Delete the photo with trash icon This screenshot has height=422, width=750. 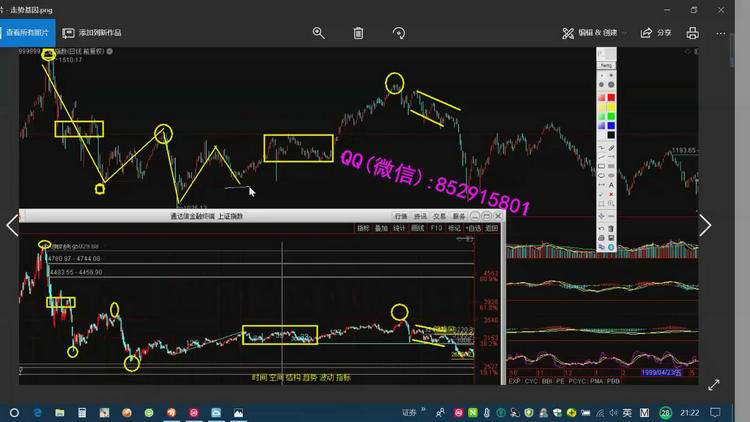[x=359, y=32]
